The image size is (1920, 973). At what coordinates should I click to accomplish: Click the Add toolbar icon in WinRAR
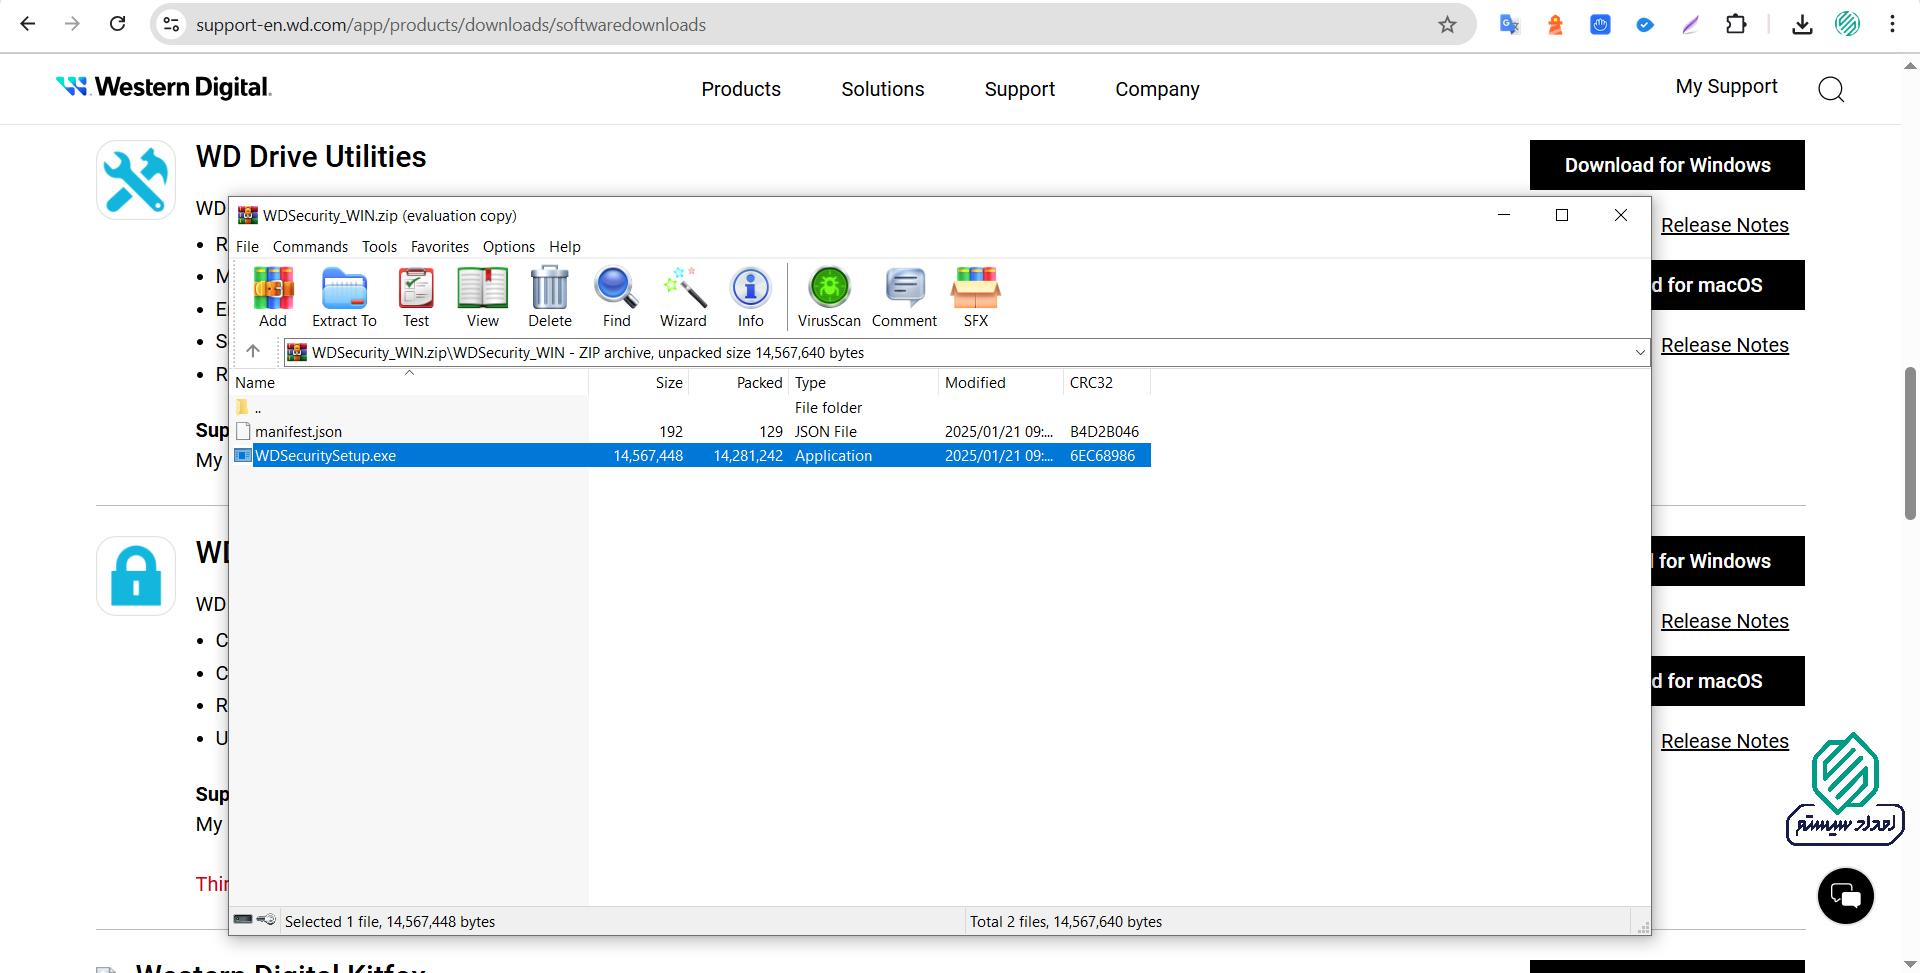[273, 297]
